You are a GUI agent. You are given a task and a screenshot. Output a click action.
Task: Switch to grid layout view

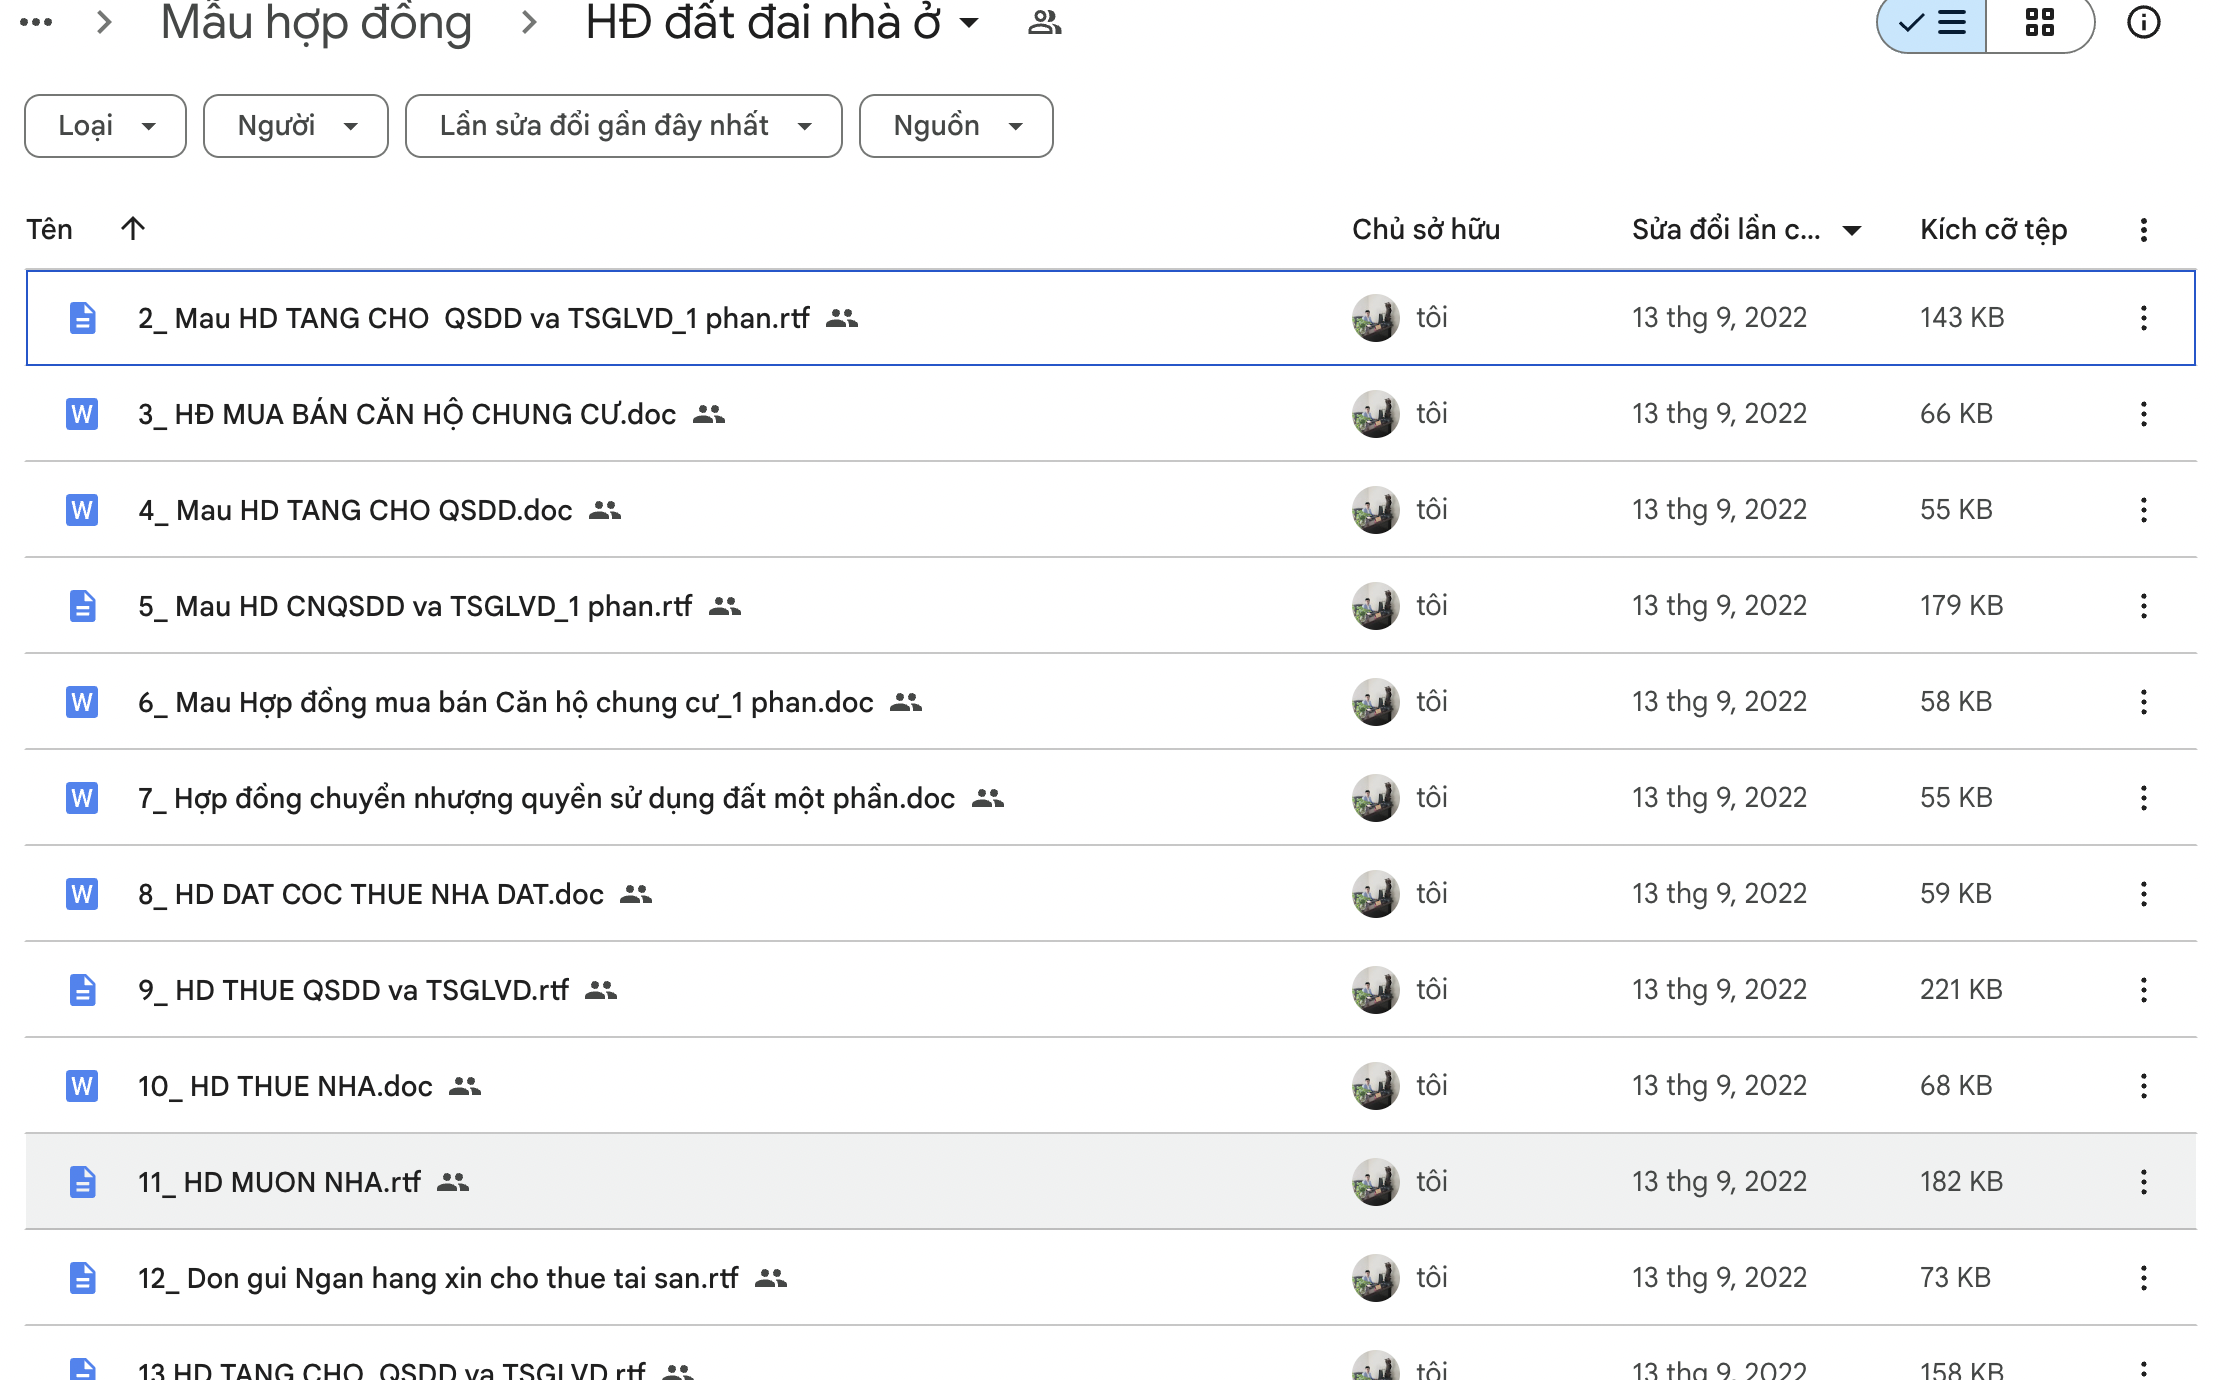click(x=2039, y=22)
